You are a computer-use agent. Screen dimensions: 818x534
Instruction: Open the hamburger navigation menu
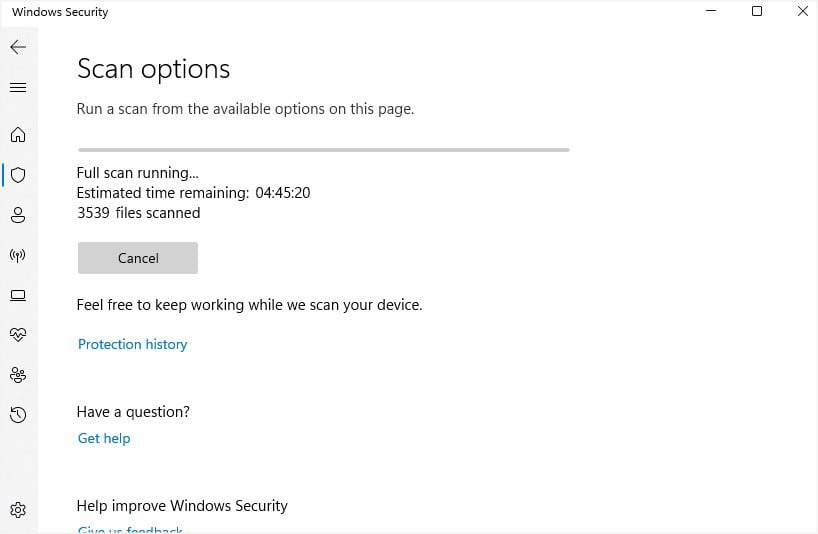pyautogui.click(x=18, y=88)
